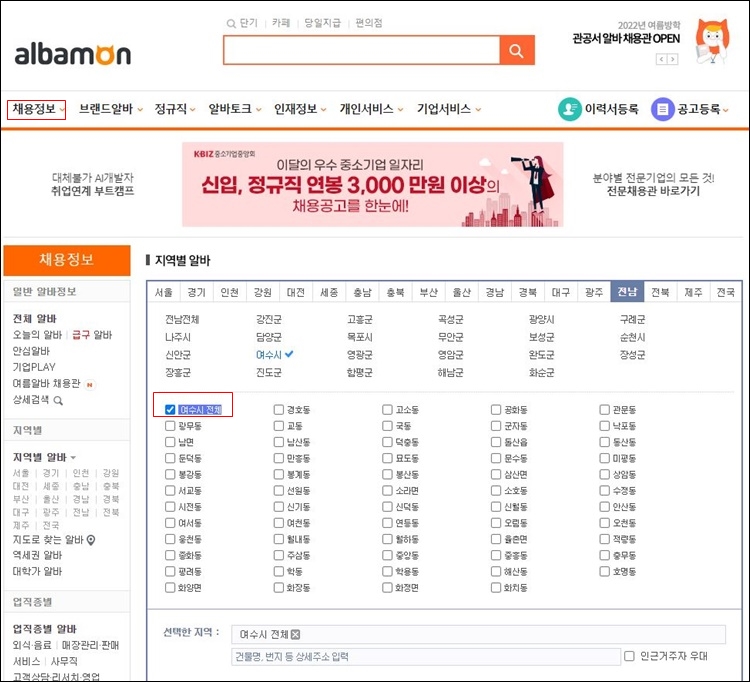Screen dimensions: 750x682
Task: Open the 공고등록 dropdown chevron
Action: [726, 110]
